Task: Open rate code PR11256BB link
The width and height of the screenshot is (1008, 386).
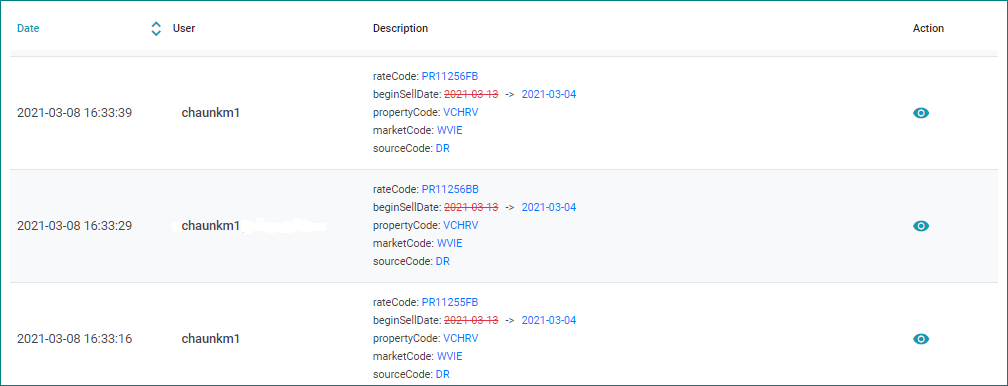Action: (450, 189)
